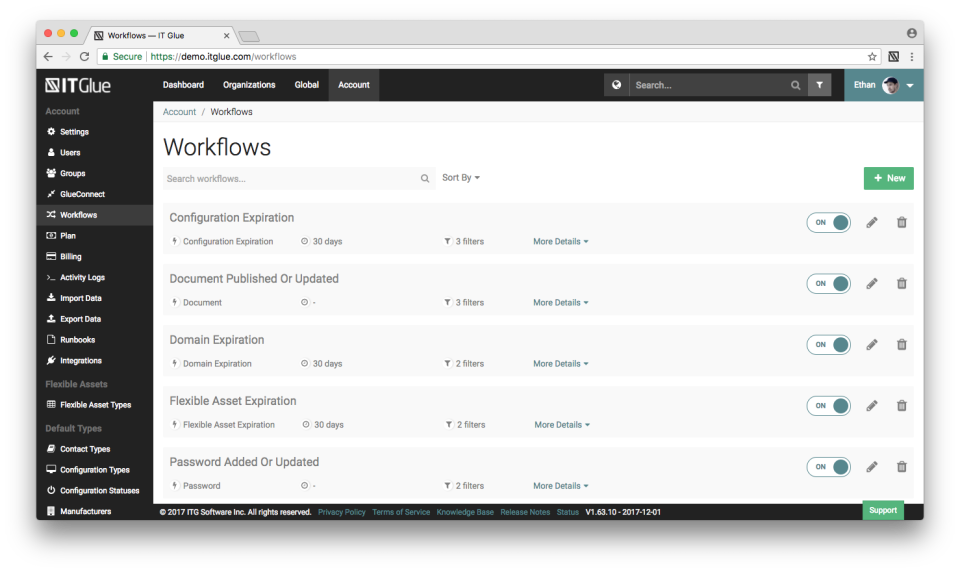Screen dimensions: 960x572
Task: Open the search filter funnel icon
Action: coord(820,85)
